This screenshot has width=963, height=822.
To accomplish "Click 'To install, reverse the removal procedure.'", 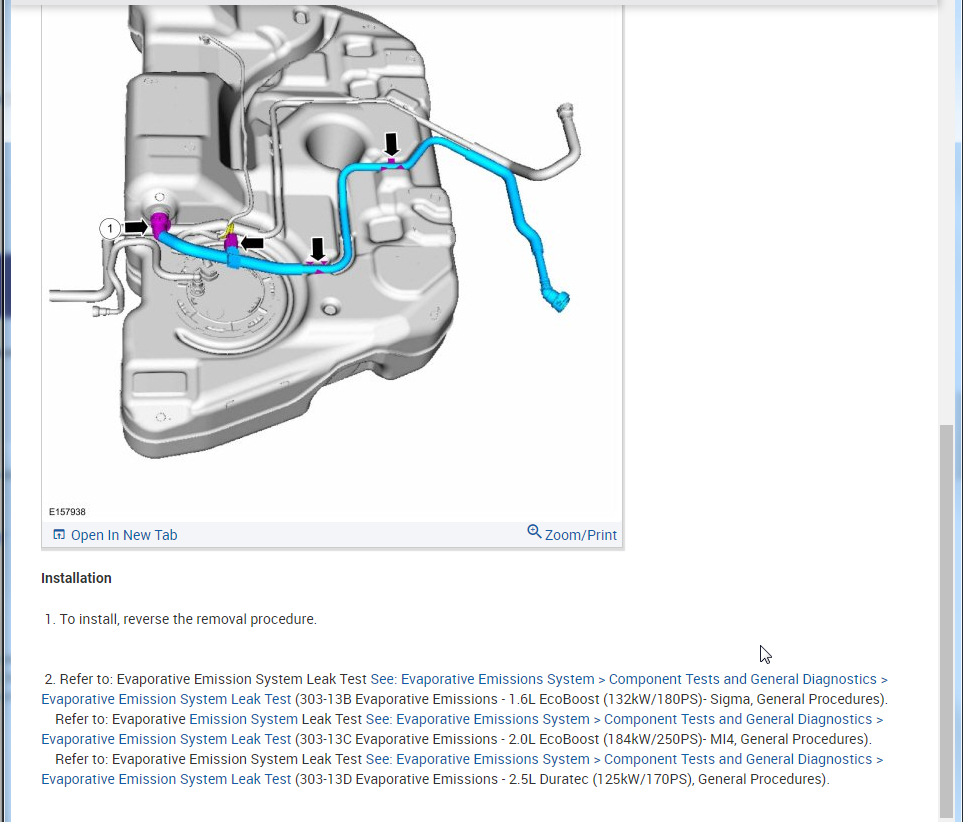I will pos(188,619).
